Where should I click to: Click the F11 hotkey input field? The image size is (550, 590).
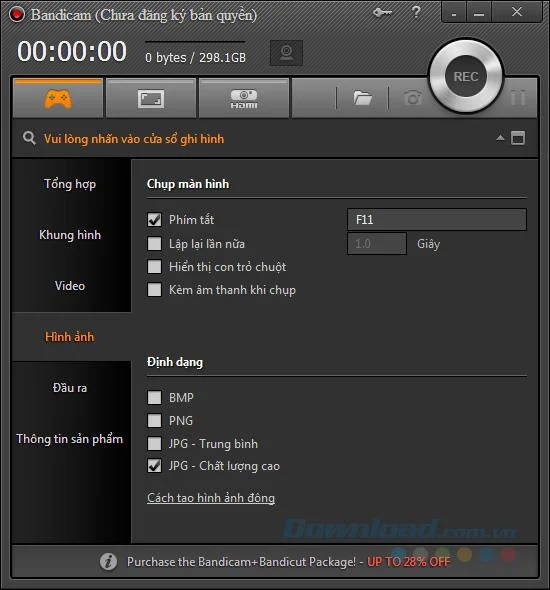437,219
